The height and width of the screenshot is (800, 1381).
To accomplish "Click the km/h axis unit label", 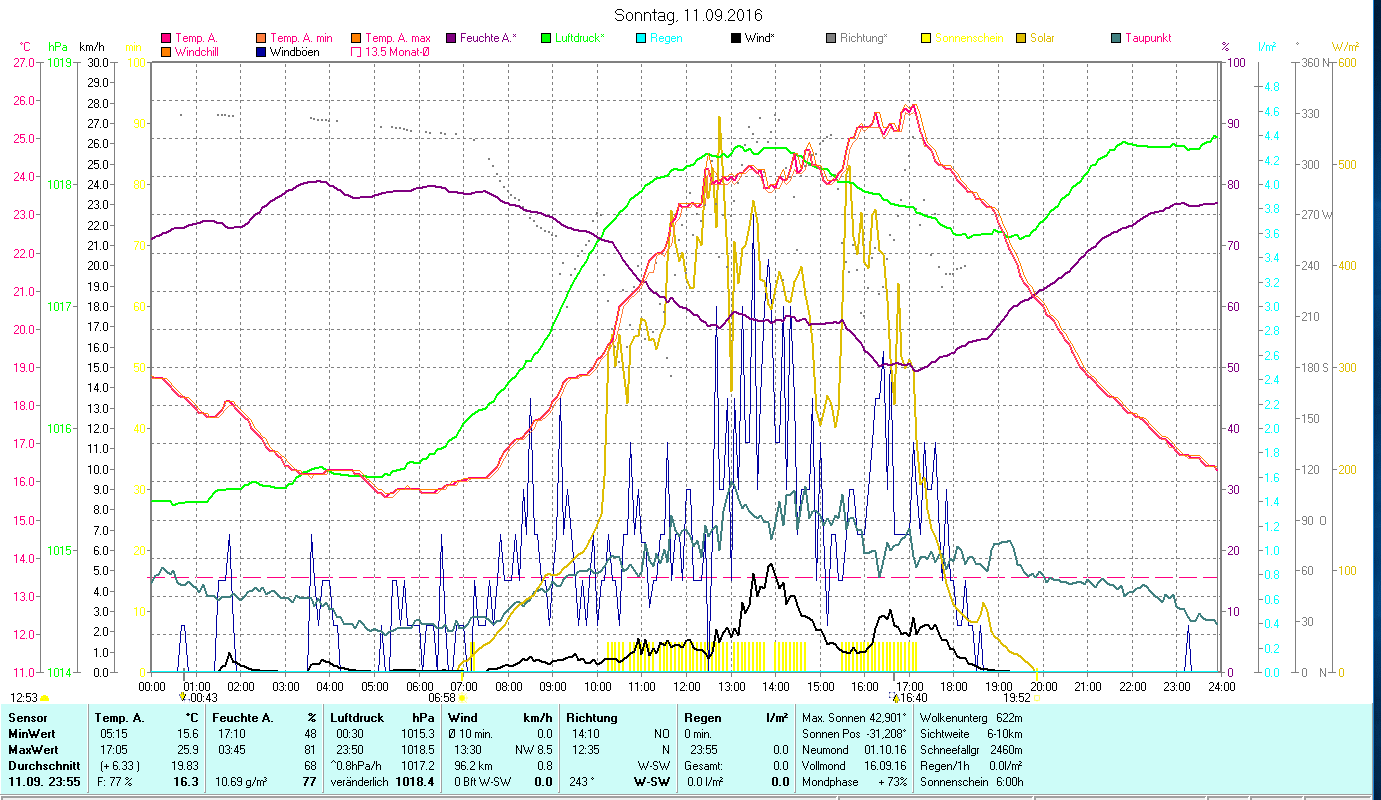I will [91, 47].
